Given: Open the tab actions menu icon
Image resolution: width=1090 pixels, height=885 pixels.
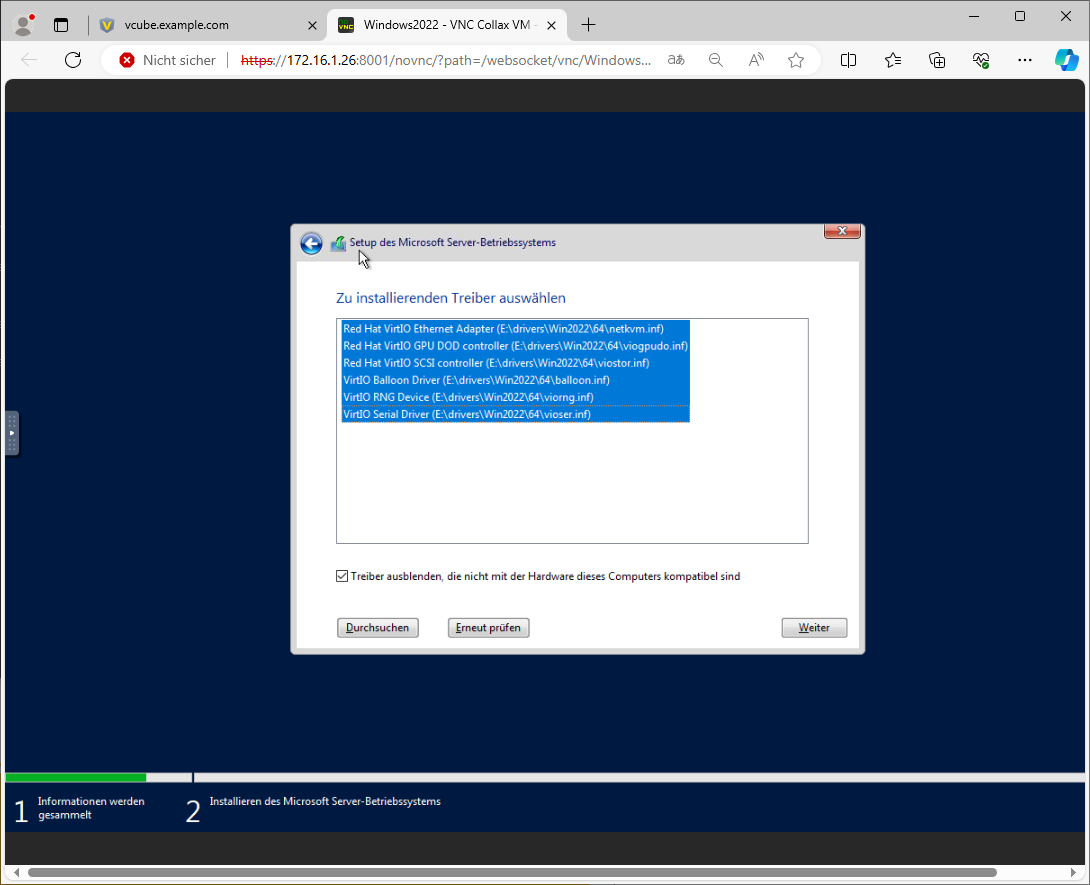Looking at the screenshot, I should click(x=61, y=25).
